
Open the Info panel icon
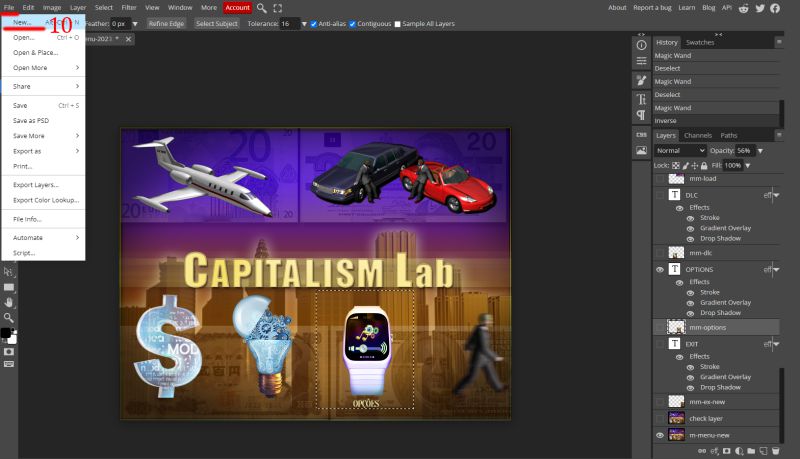click(641, 45)
